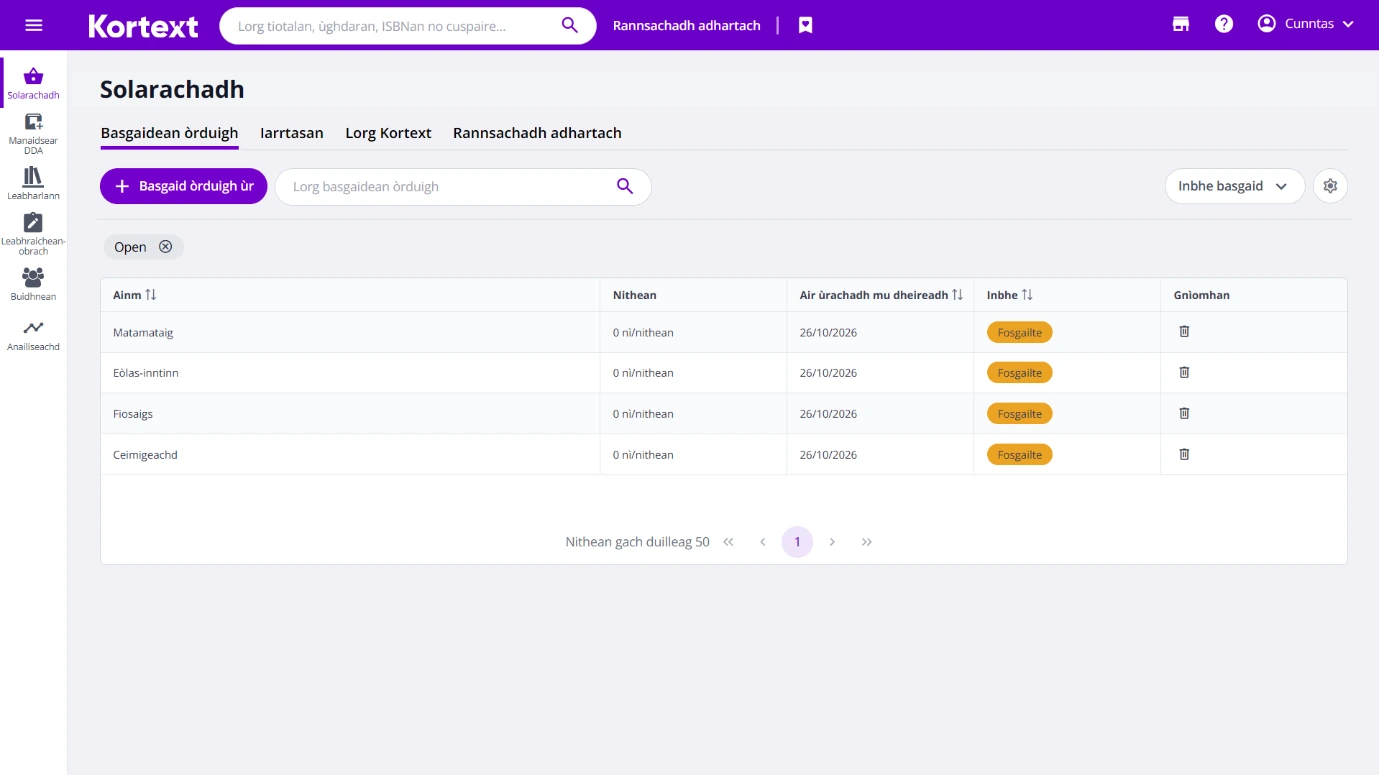Image resolution: width=1379 pixels, height=775 pixels.
Task: Open Buidhnean in the sidebar
Action: 33,284
